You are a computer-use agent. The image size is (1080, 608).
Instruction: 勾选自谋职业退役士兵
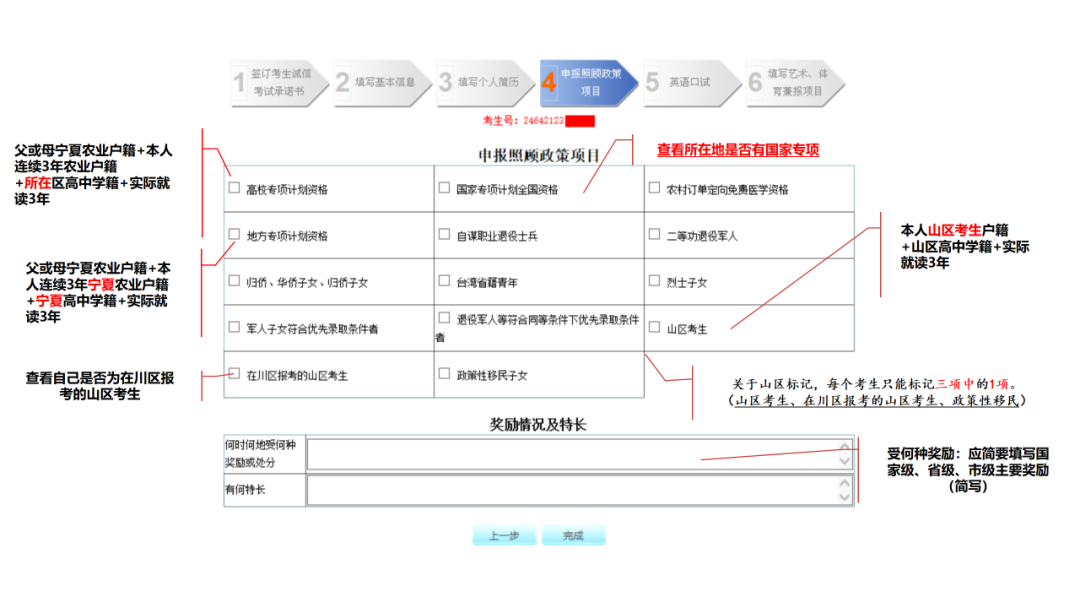pos(443,232)
